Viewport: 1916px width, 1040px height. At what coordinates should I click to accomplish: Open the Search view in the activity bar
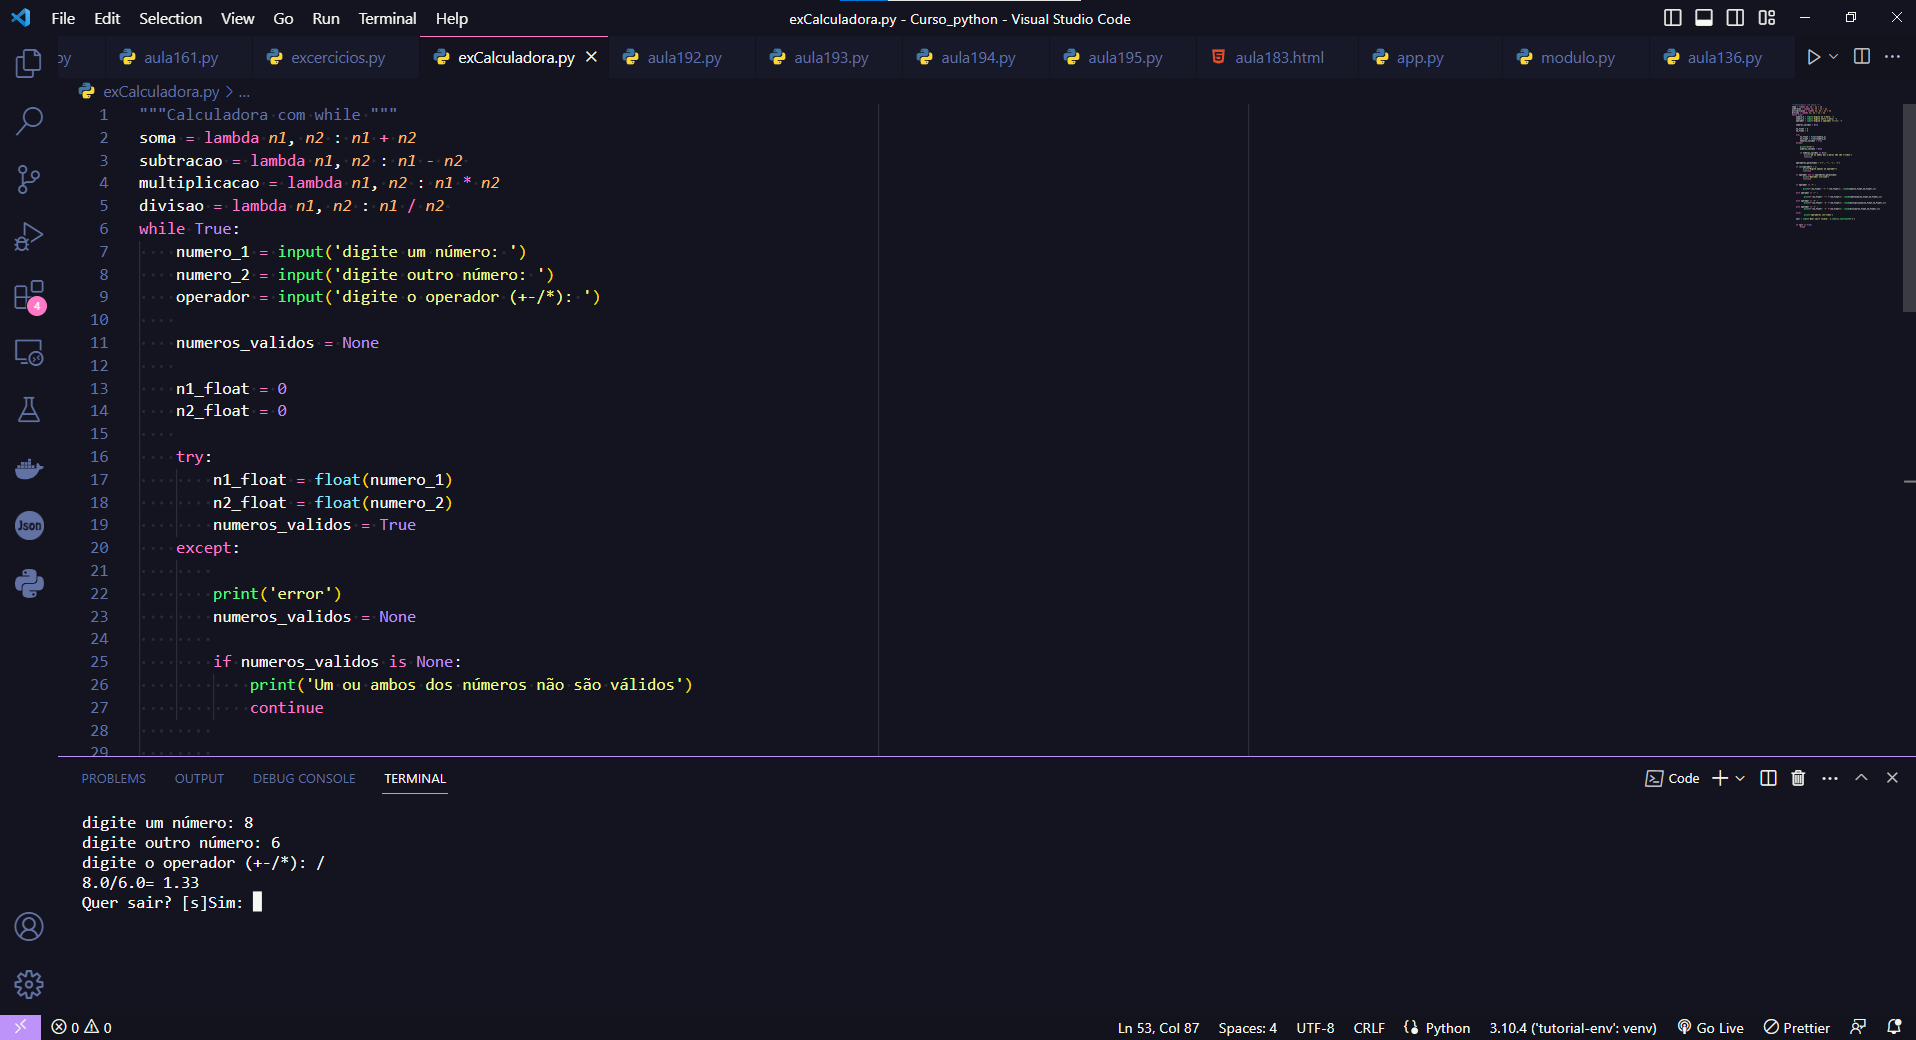[29, 121]
